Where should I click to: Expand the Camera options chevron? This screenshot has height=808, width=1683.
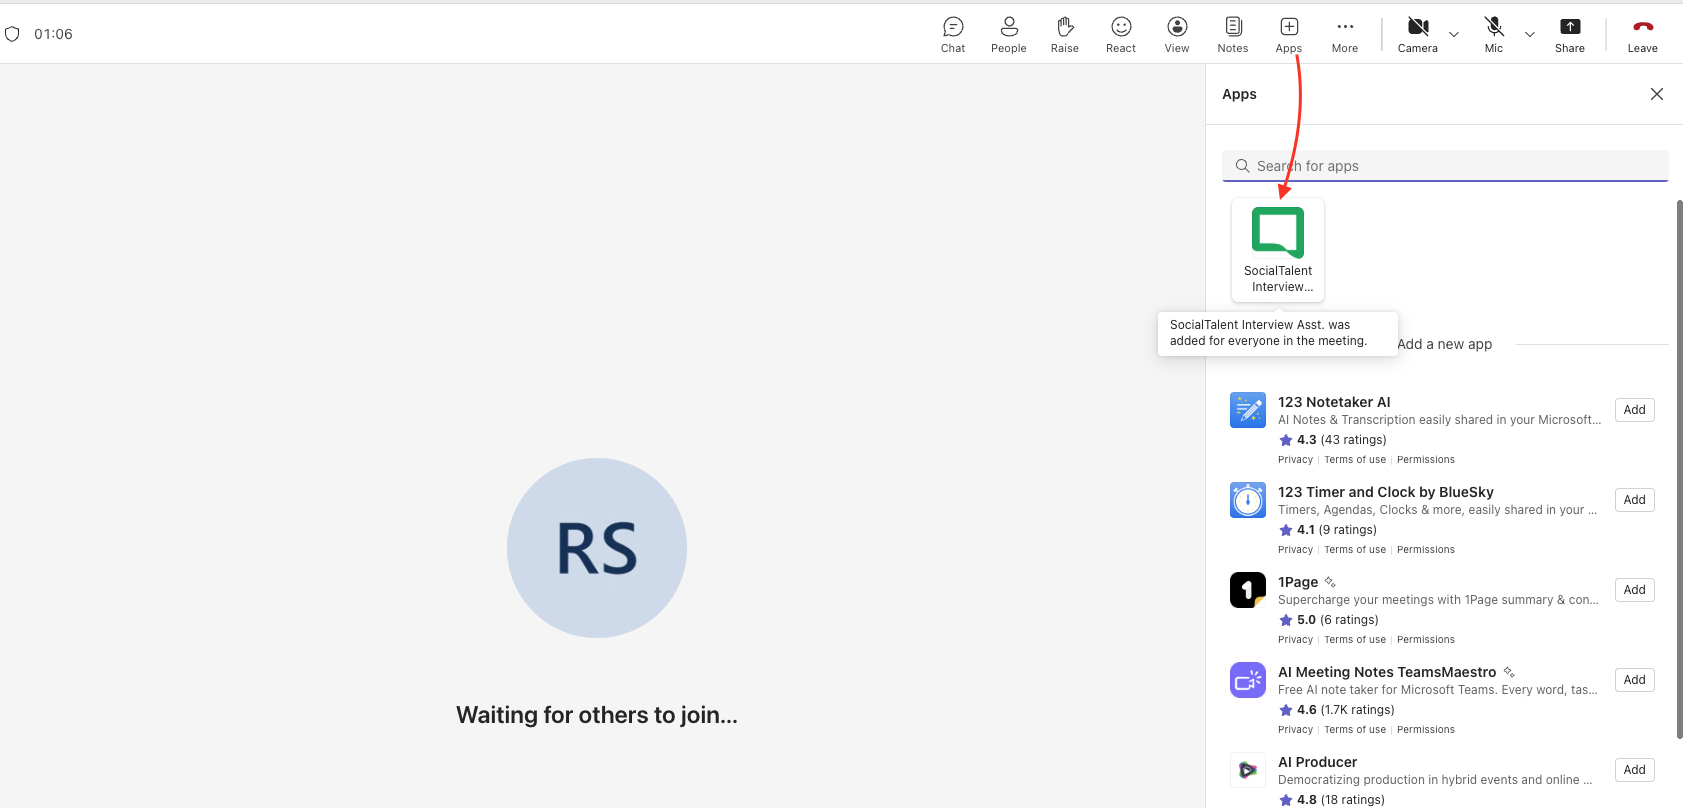click(x=1454, y=34)
